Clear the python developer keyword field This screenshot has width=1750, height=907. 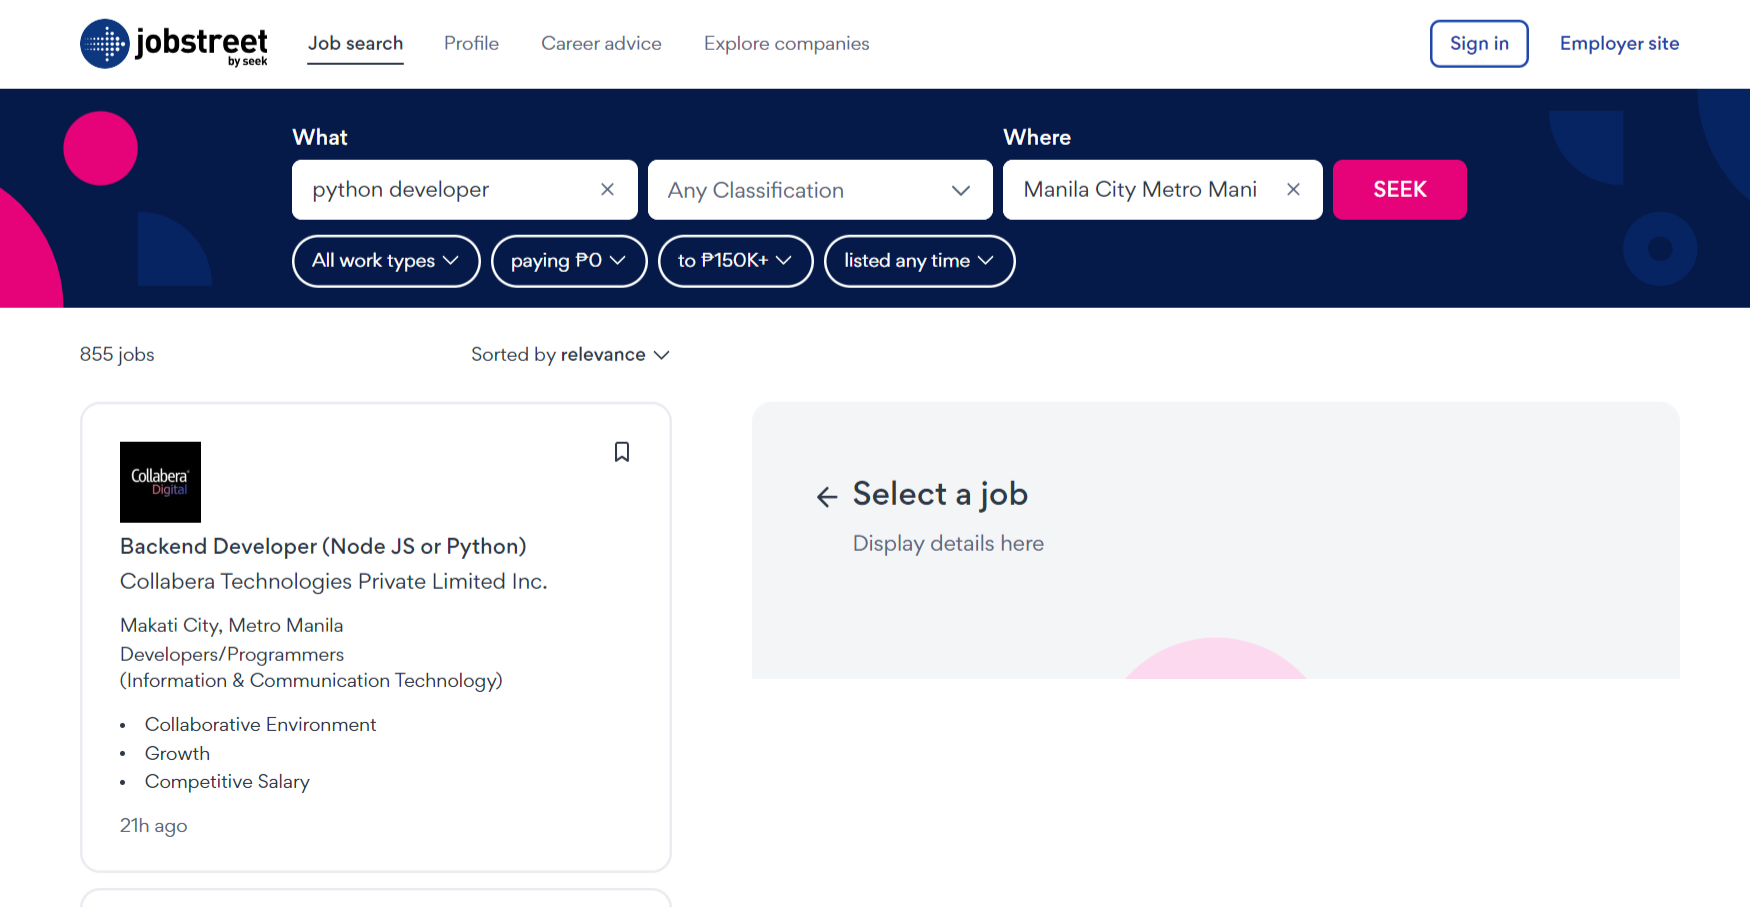point(607,189)
